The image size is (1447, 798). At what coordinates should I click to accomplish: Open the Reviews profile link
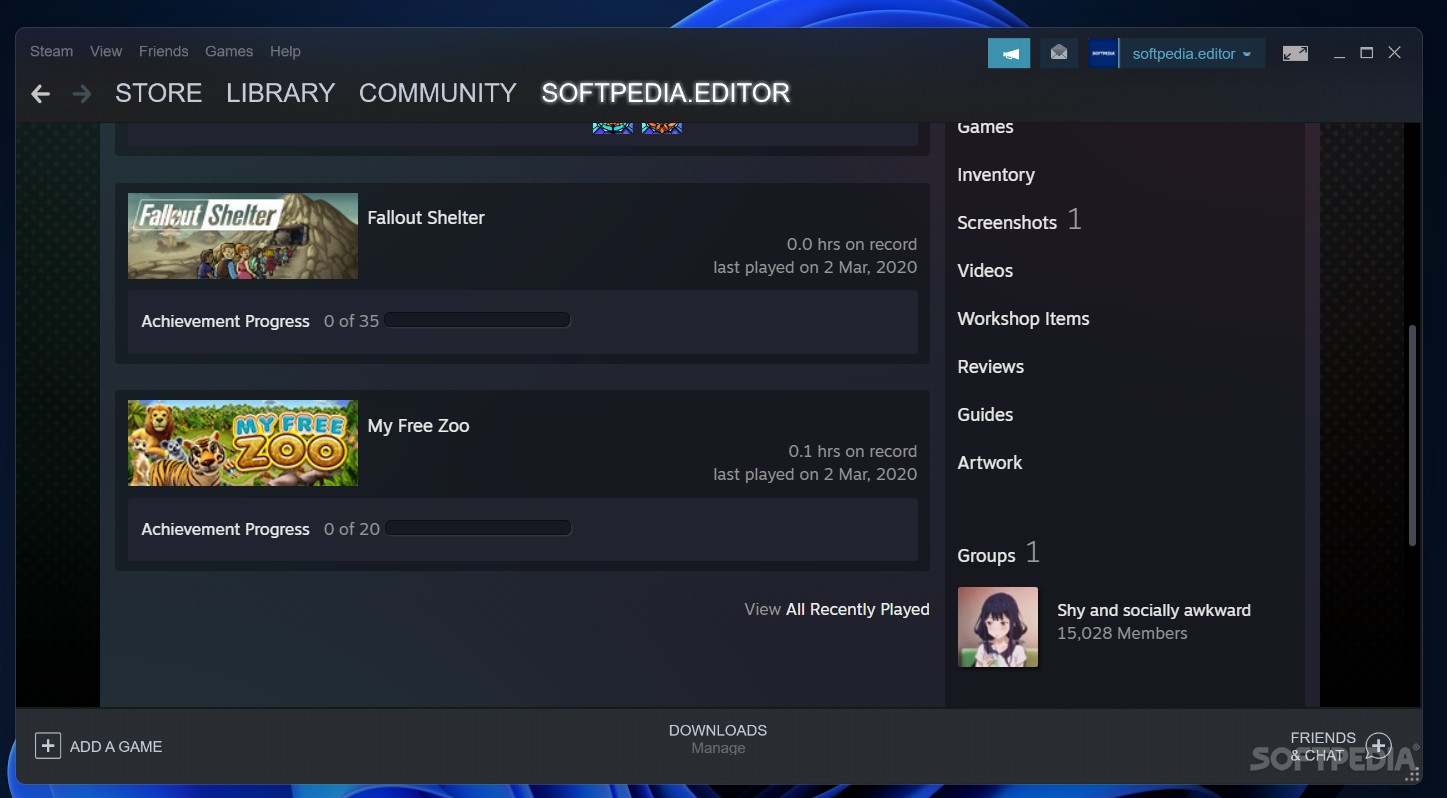point(990,367)
